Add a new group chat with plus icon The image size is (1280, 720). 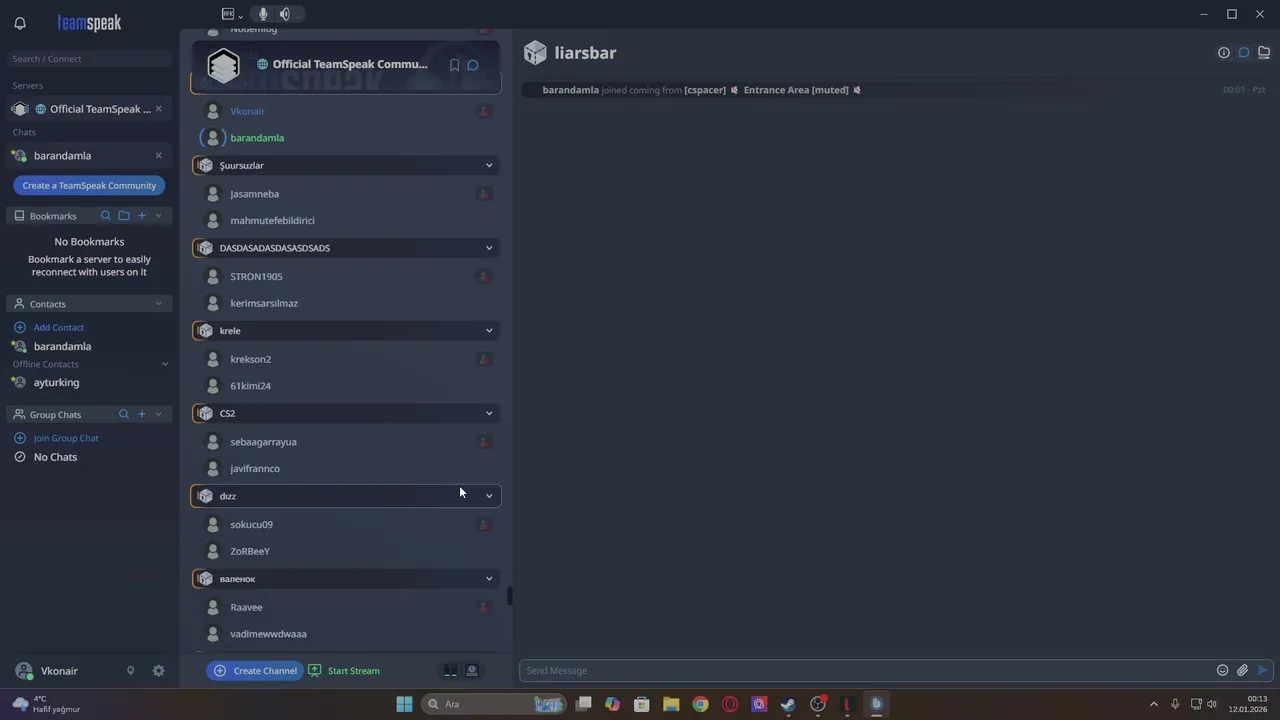[x=142, y=414]
